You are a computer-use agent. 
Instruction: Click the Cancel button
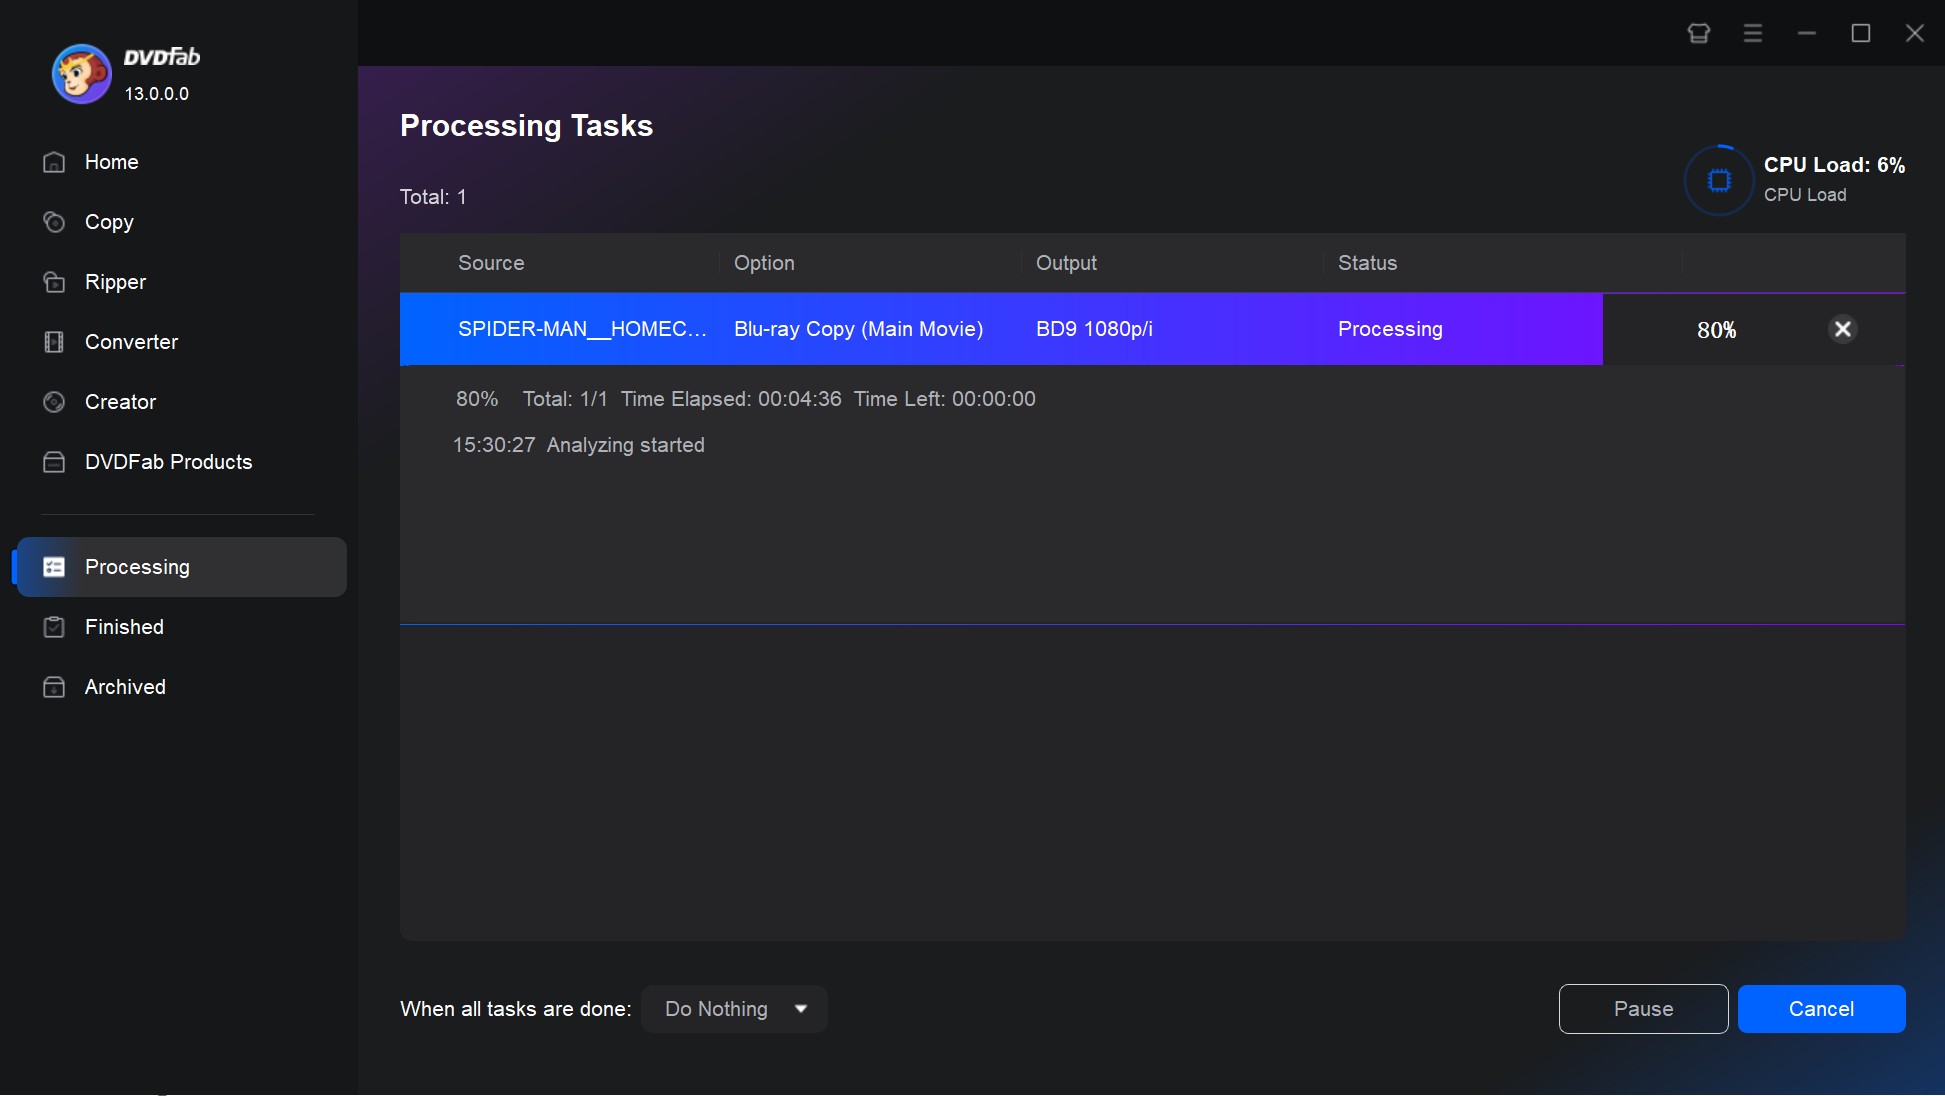(1822, 1008)
